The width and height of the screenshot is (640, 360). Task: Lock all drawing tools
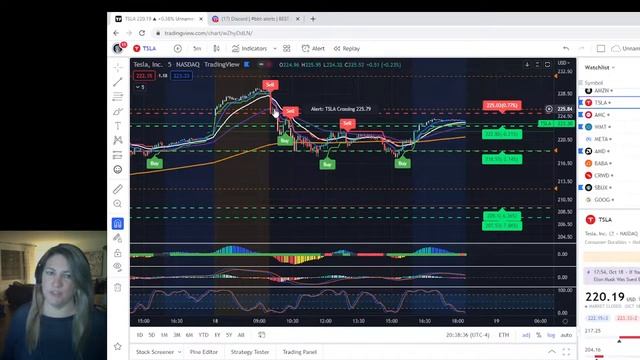point(118,253)
